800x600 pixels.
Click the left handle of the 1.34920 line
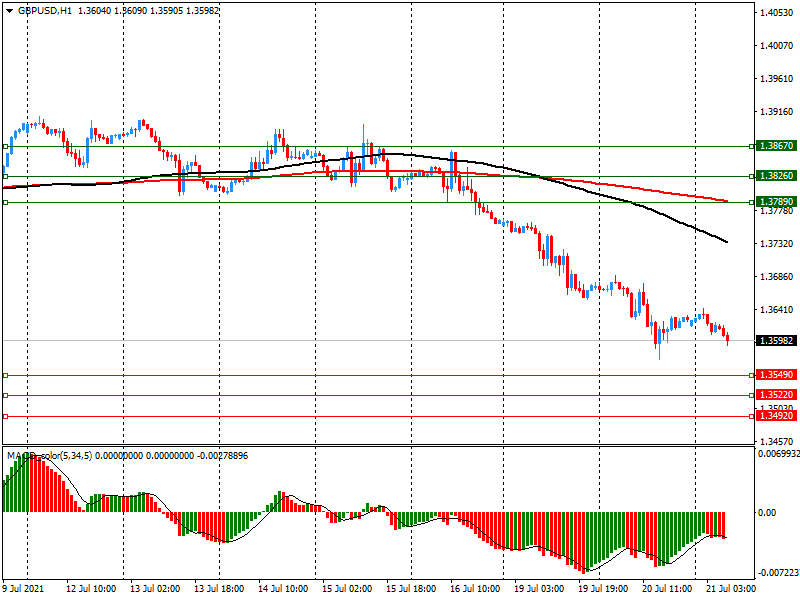point(6,416)
